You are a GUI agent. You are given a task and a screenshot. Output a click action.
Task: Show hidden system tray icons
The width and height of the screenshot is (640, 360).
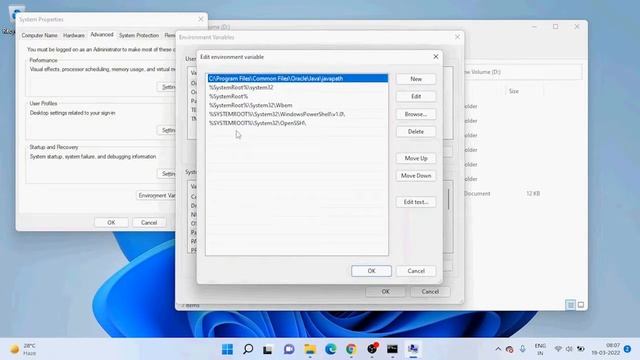(498, 349)
